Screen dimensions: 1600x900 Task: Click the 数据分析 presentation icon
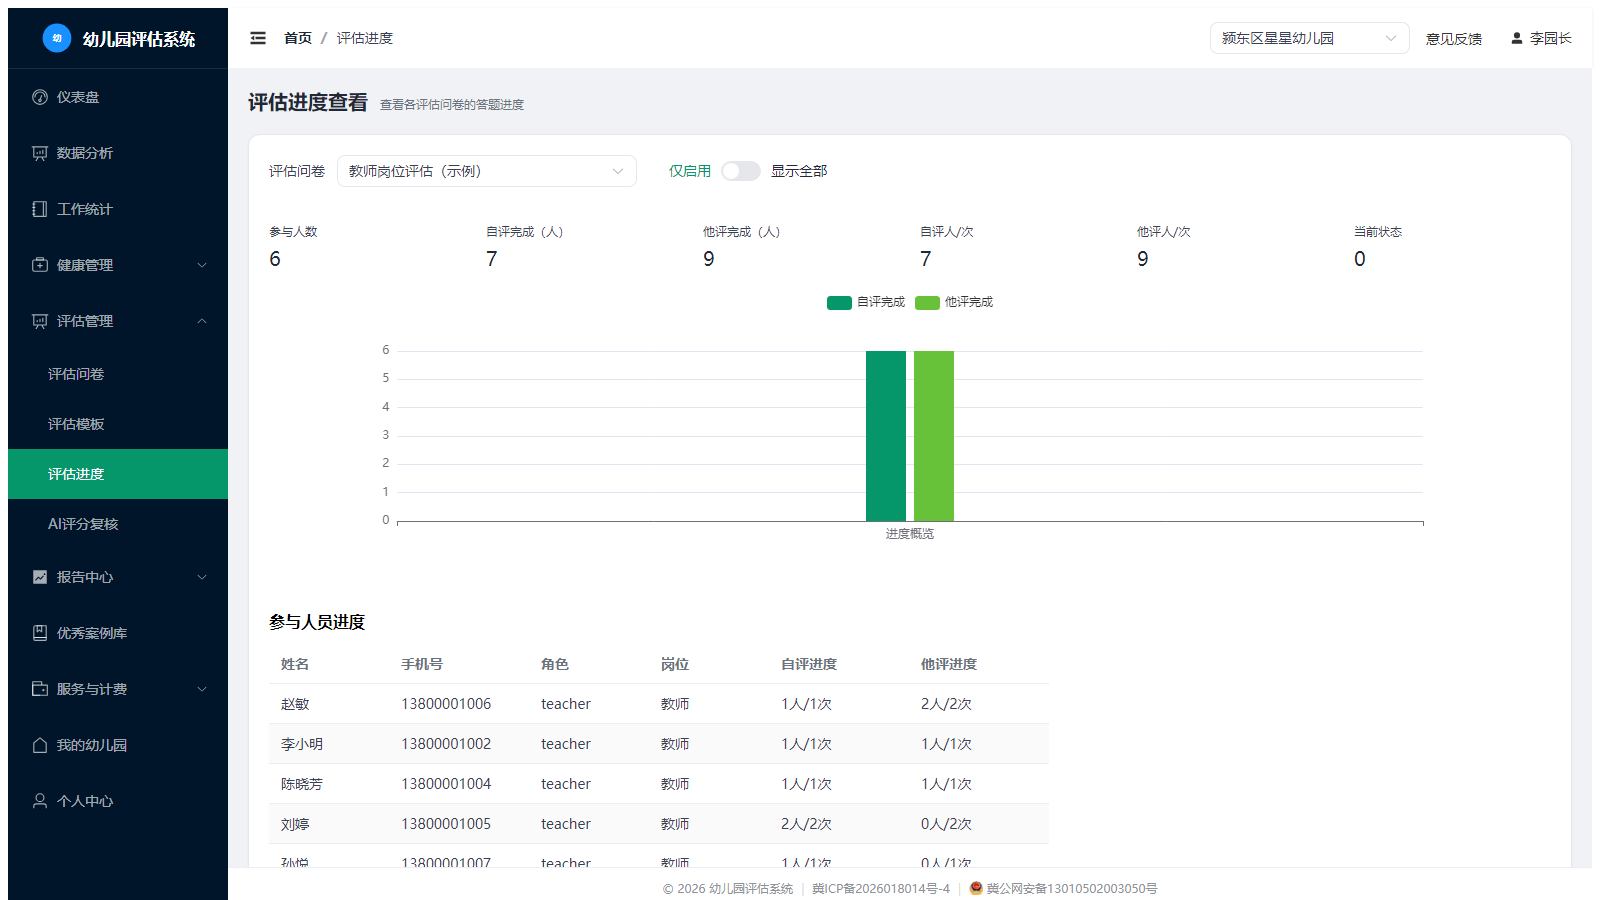40,153
